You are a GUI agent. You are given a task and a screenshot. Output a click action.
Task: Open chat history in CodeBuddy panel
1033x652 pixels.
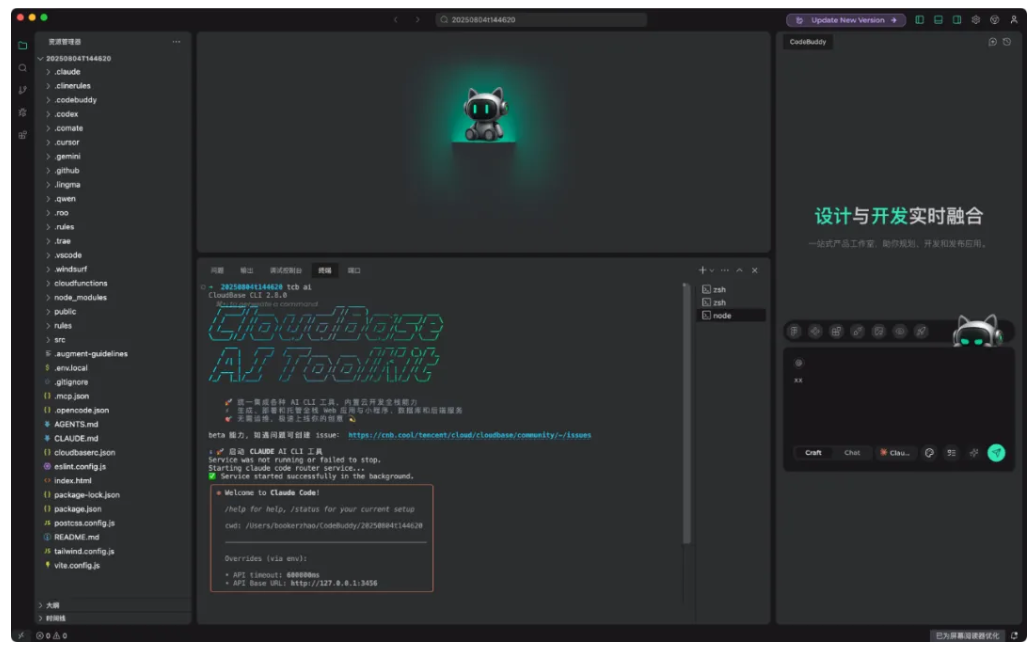point(1007,42)
